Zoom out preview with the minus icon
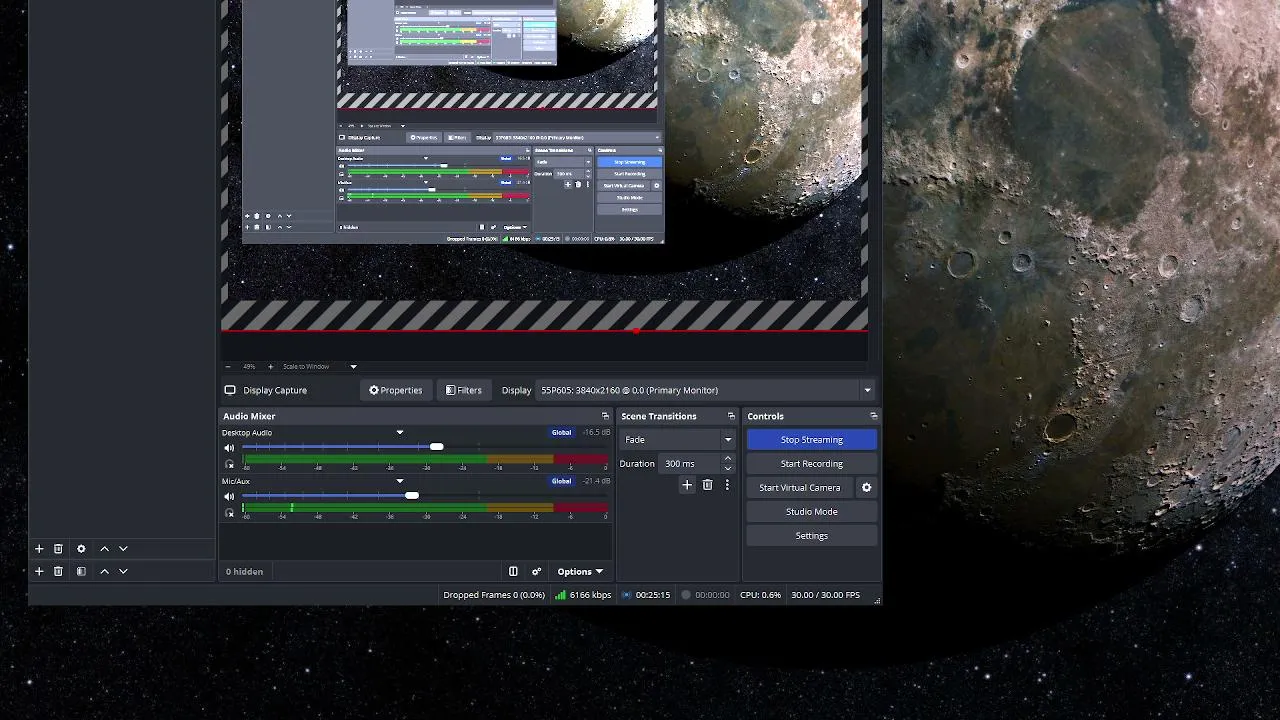This screenshot has height=720, width=1280. 227,367
